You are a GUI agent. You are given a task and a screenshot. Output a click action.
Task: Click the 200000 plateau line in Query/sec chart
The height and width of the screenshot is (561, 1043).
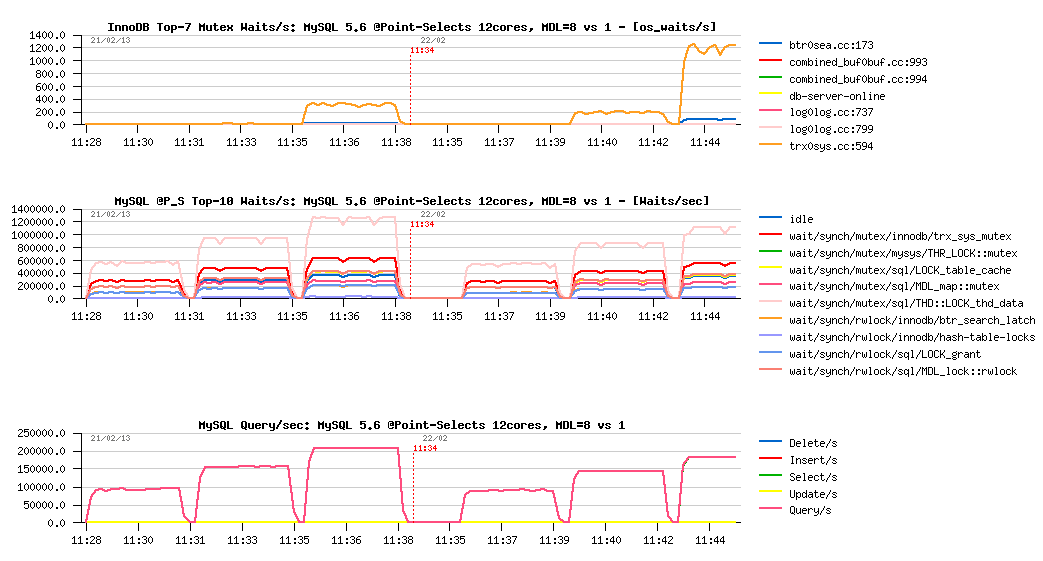click(x=355, y=448)
